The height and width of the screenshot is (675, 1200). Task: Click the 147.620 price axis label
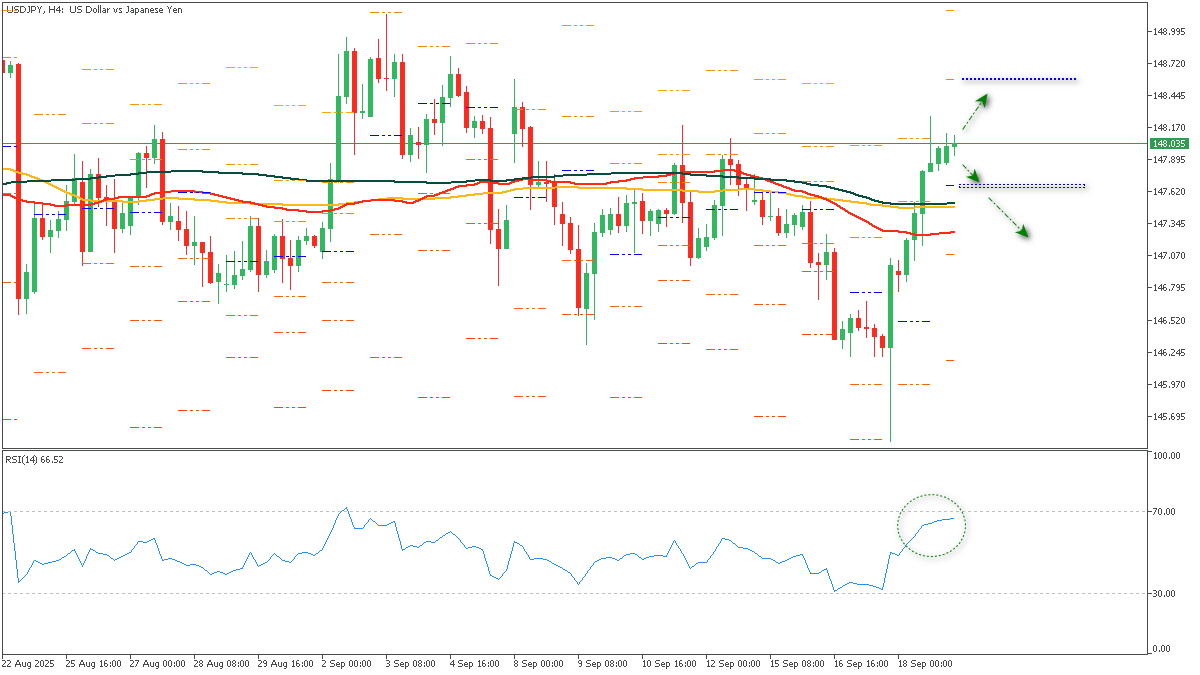tap(1168, 192)
